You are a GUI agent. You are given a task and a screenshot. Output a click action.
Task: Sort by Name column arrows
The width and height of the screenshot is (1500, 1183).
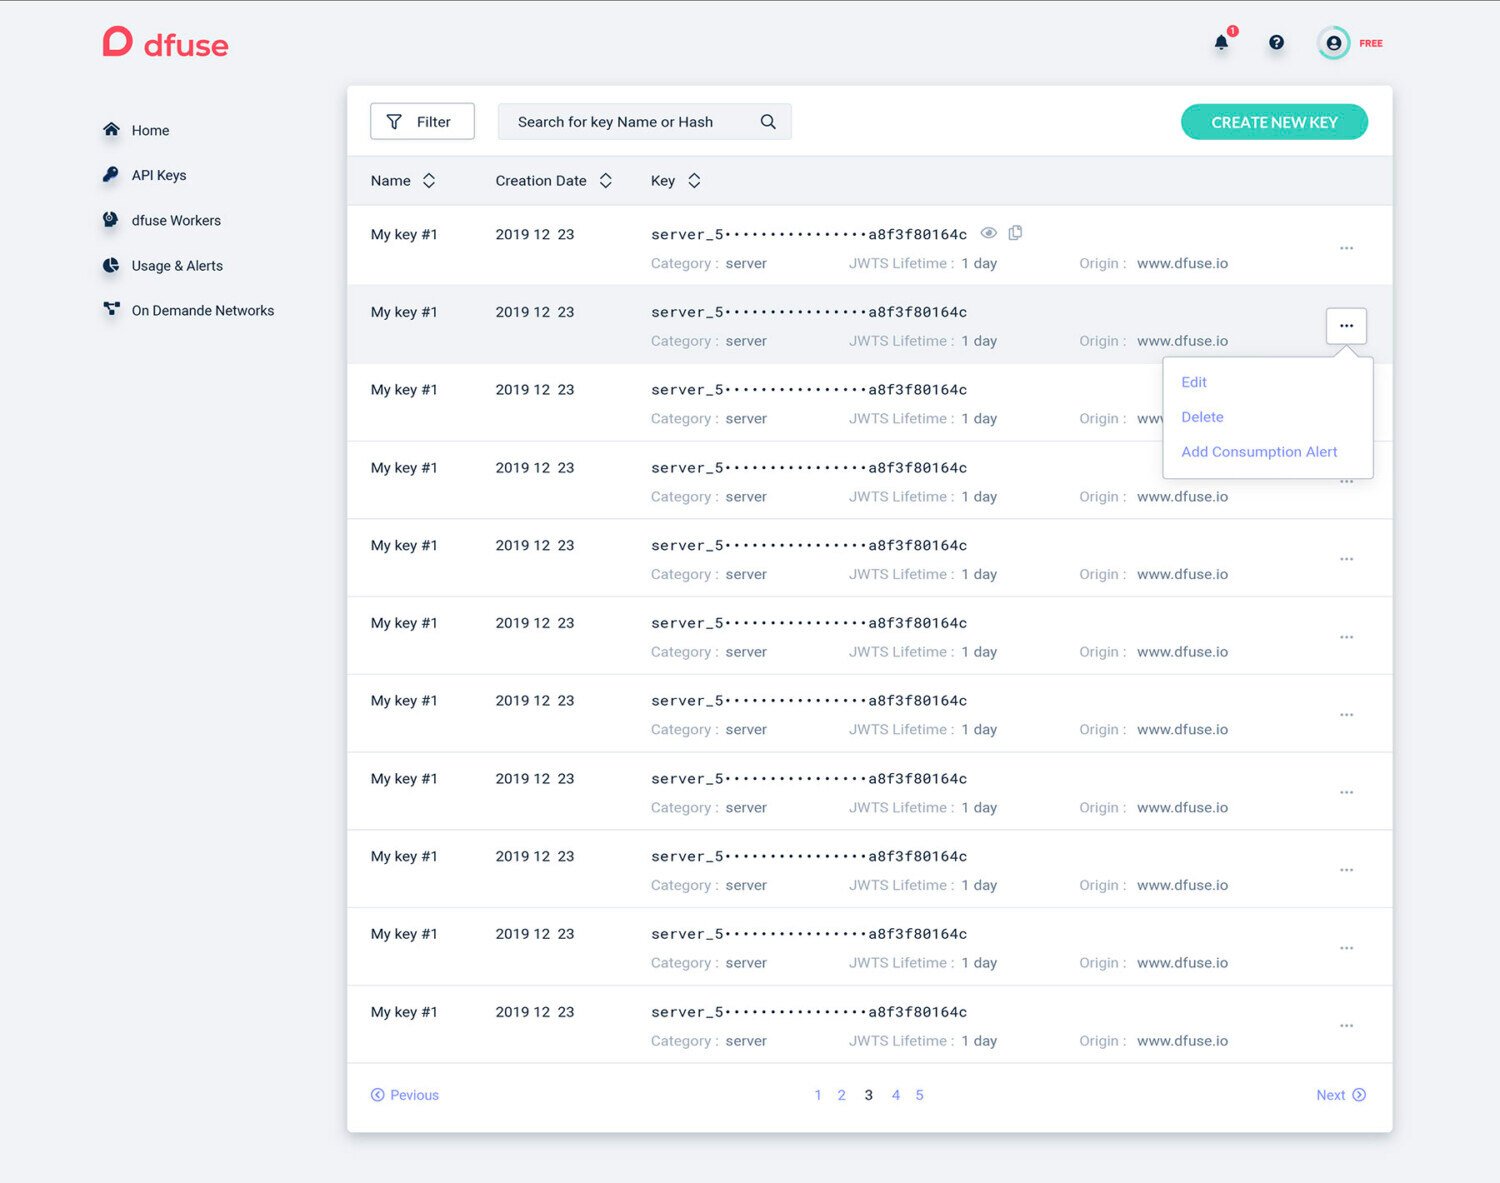(429, 181)
